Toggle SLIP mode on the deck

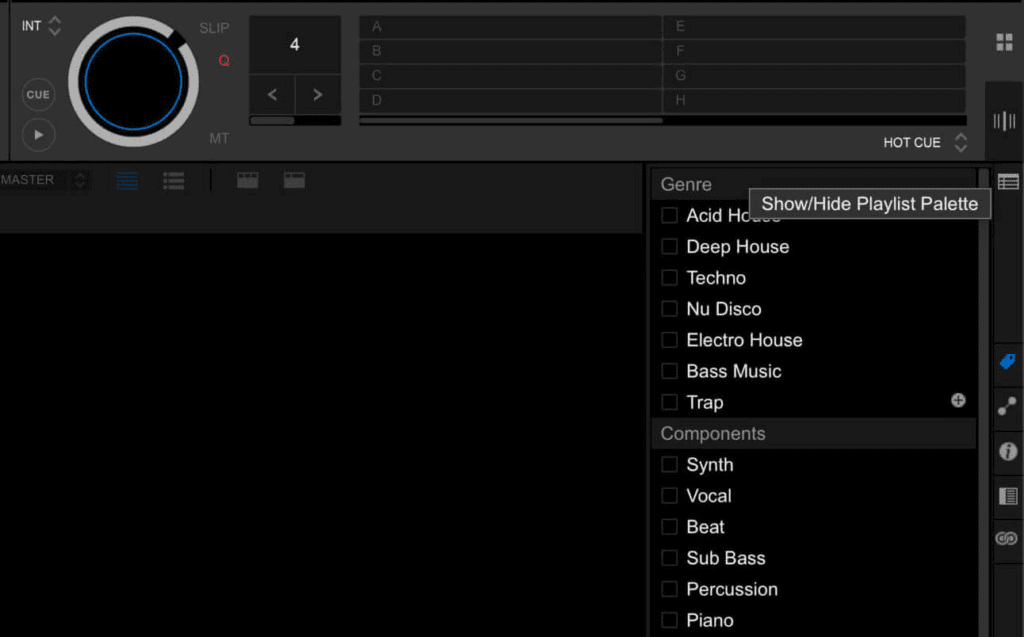point(214,28)
